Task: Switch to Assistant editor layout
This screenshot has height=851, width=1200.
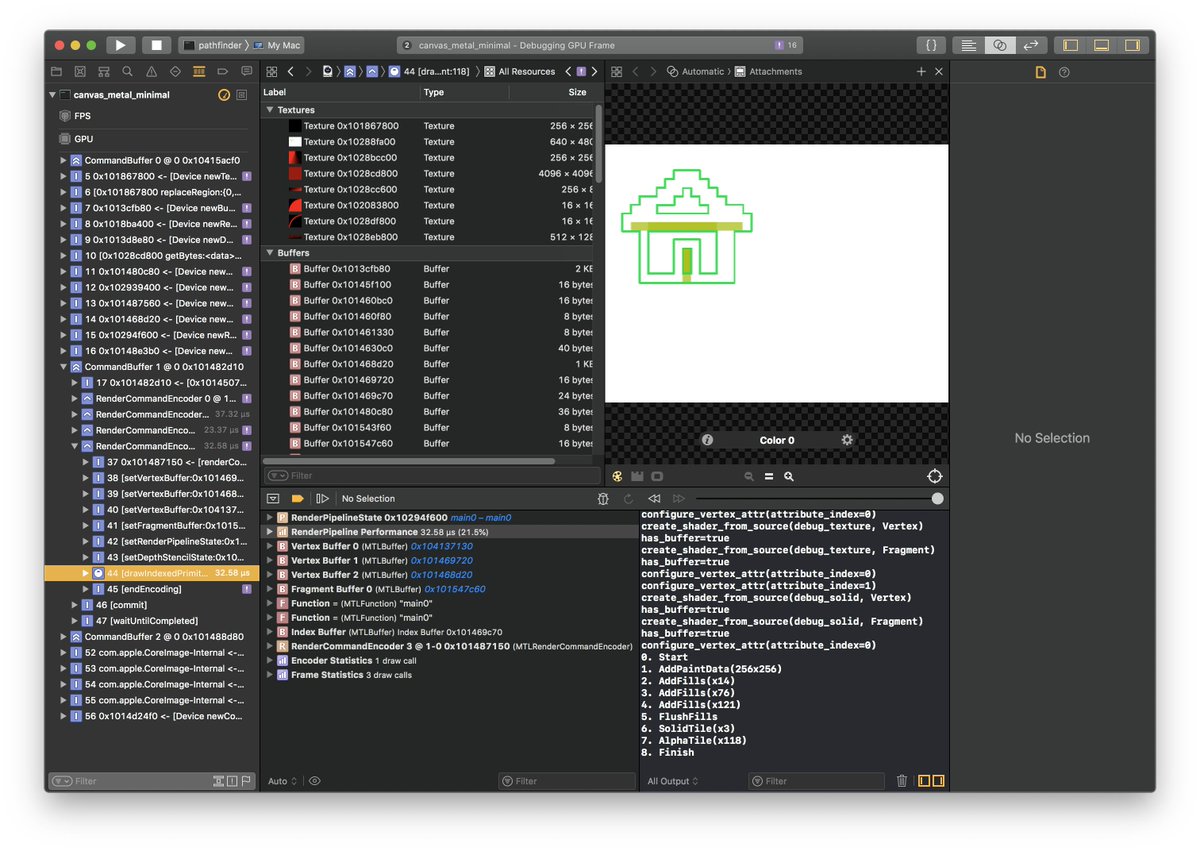Action: point(999,45)
